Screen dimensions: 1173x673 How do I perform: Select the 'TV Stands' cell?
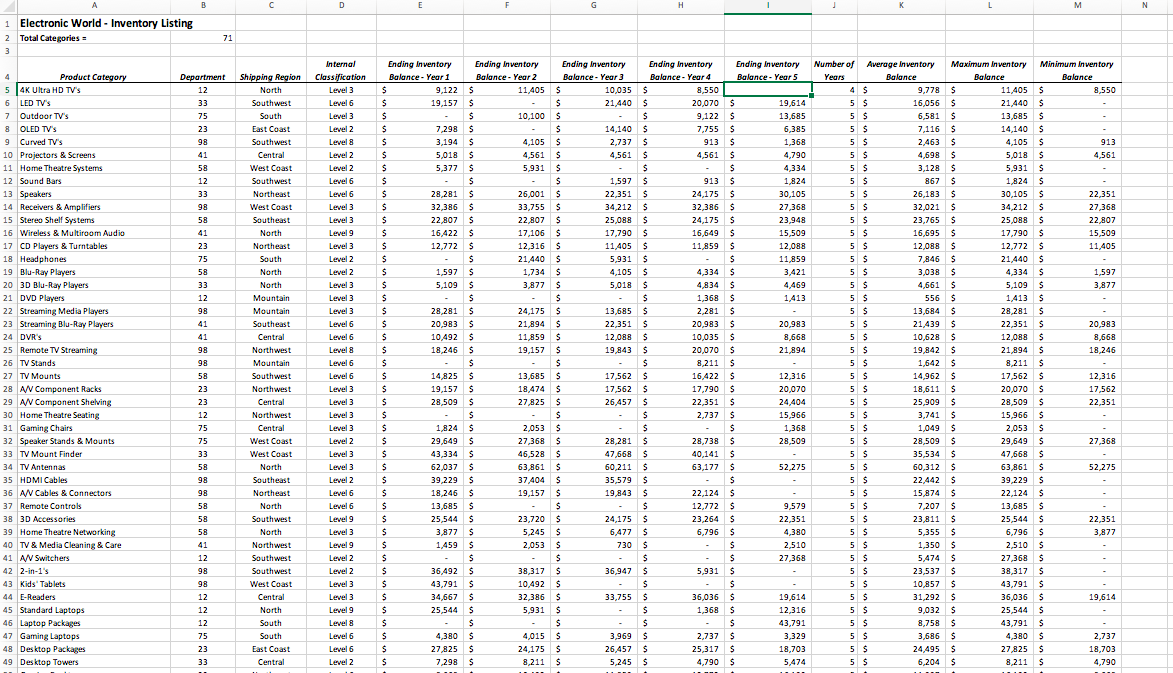click(x=94, y=363)
